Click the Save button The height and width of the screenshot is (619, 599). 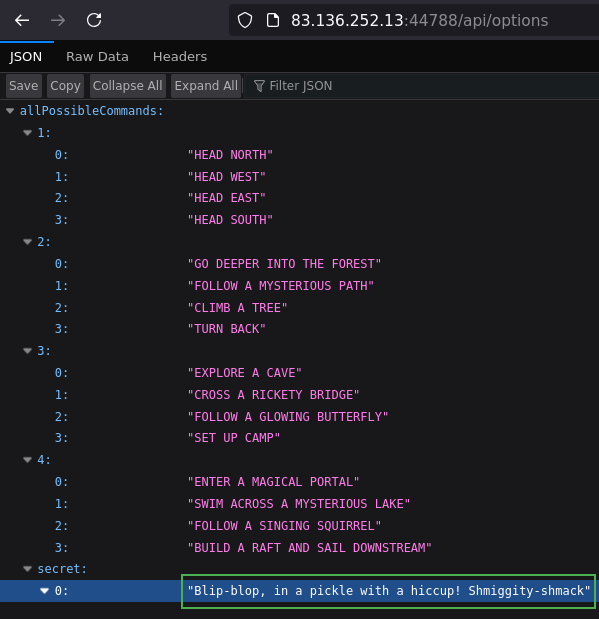click(24, 86)
